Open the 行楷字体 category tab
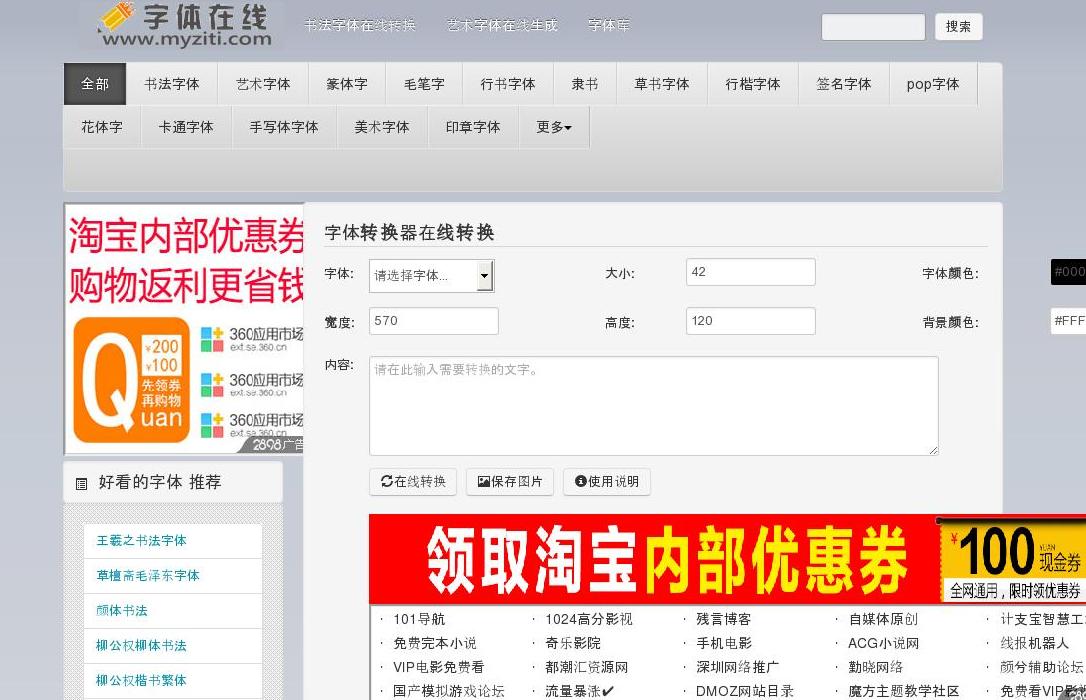The width and height of the screenshot is (1086, 700). click(x=753, y=84)
